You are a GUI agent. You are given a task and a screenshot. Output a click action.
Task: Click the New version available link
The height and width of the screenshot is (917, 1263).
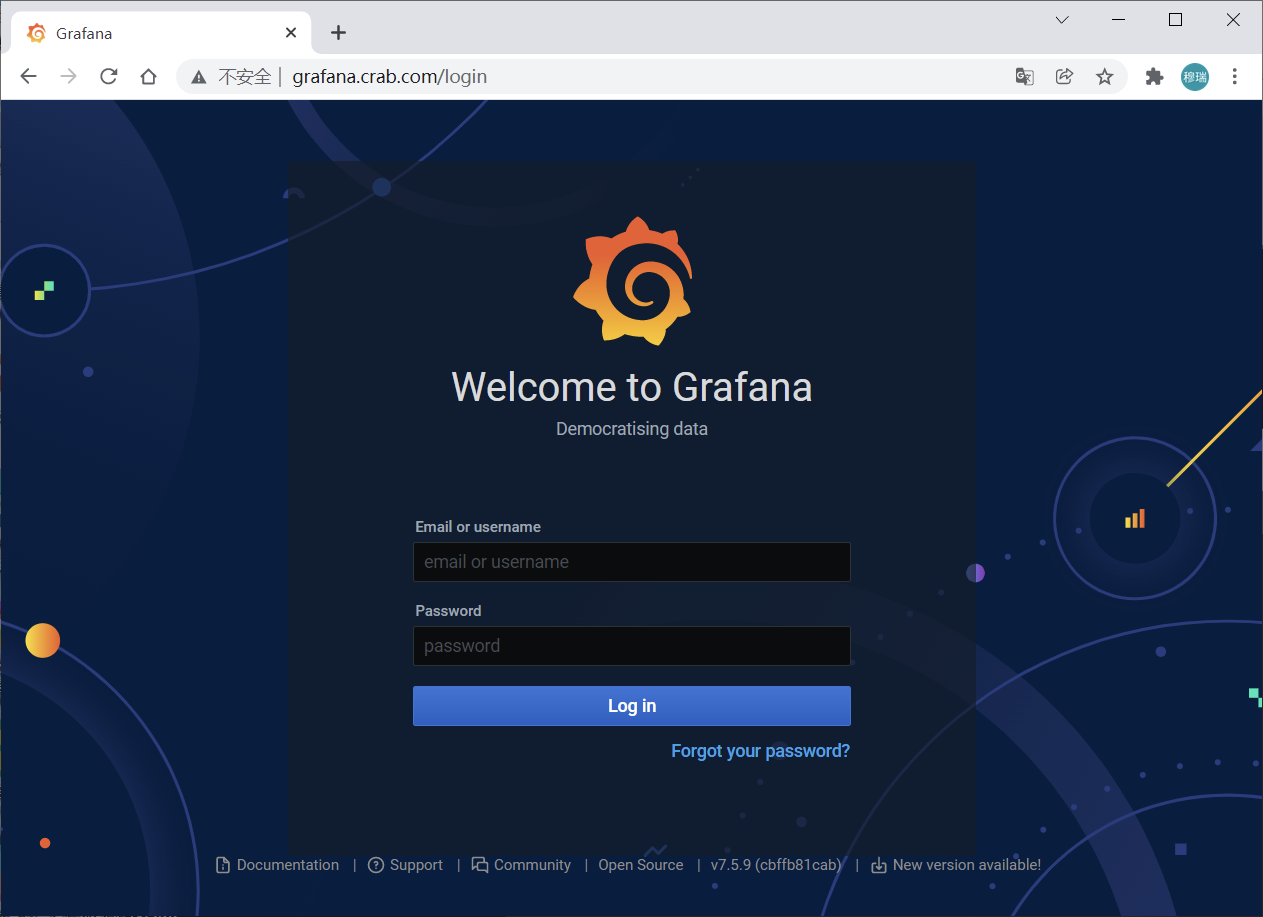967,865
